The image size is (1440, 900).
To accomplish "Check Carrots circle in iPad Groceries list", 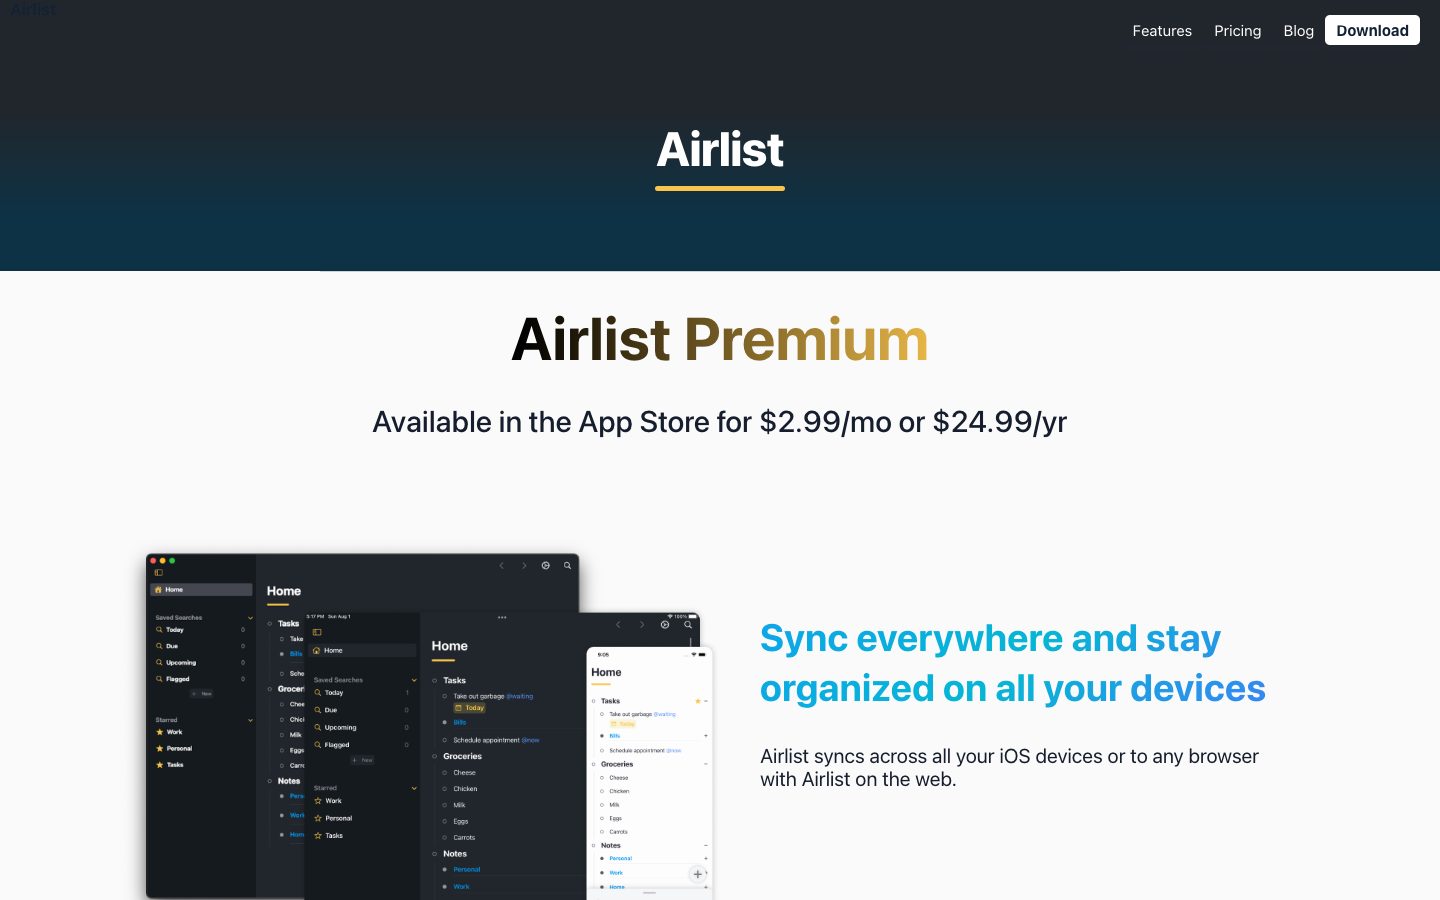I will (445, 837).
